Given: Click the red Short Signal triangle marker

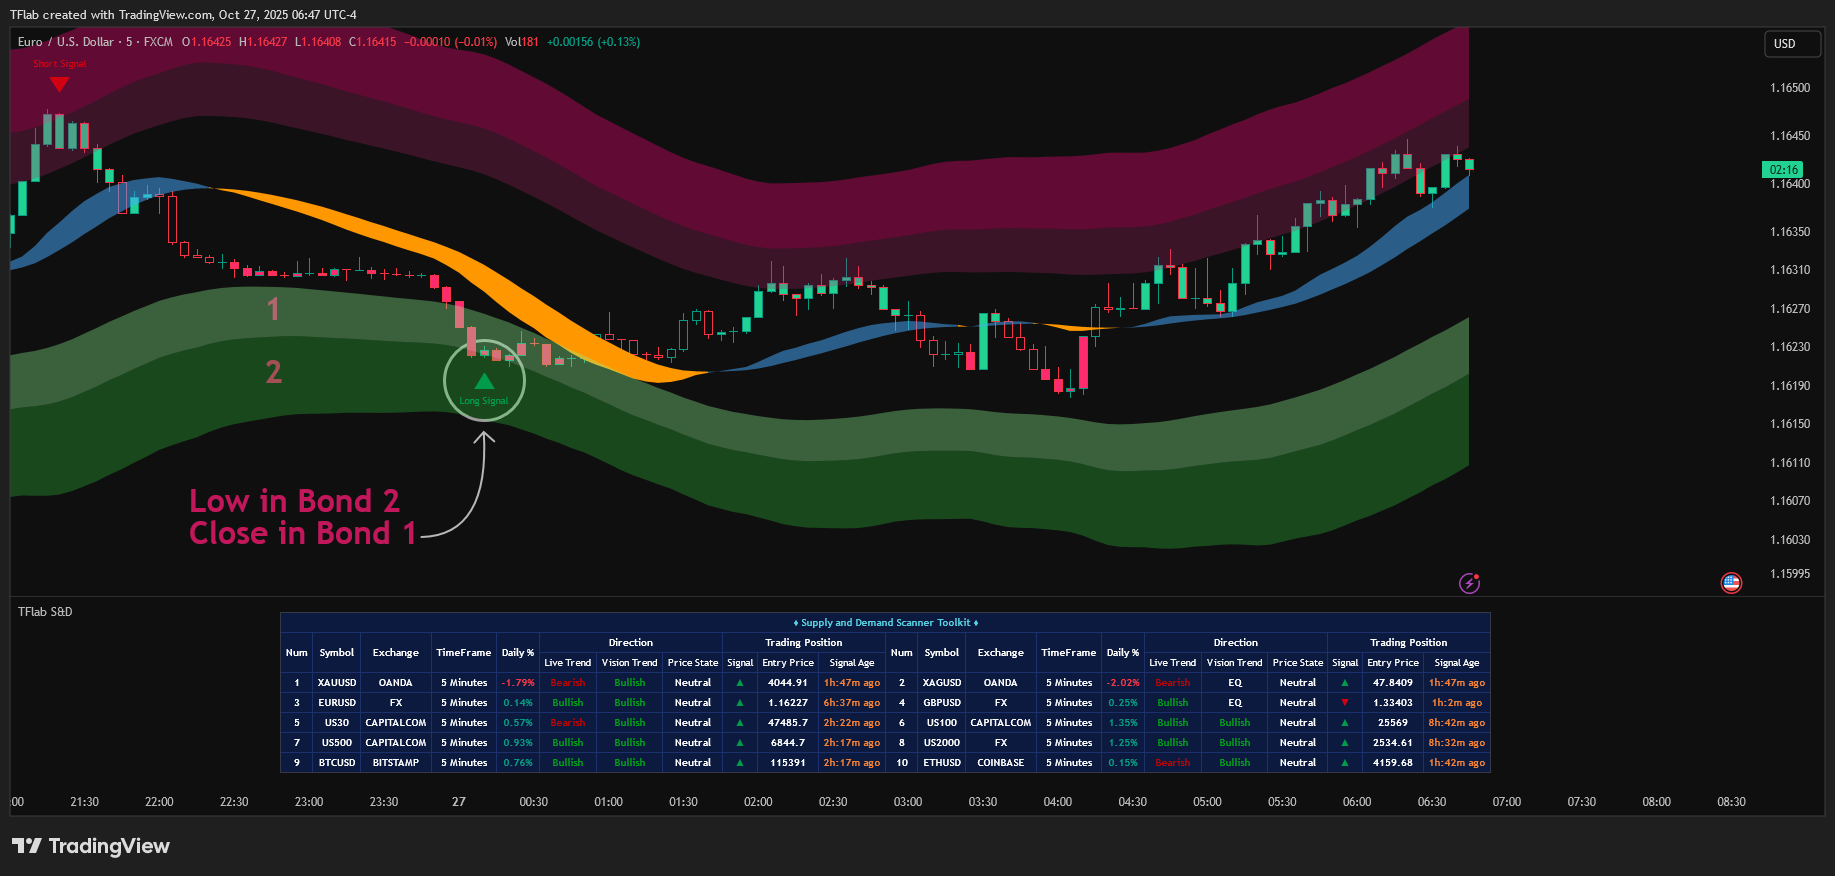Looking at the screenshot, I should [x=60, y=85].
